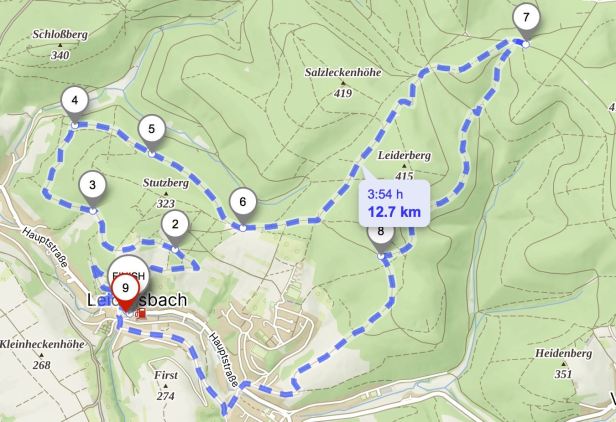Click the Leidersbach town name label
Screen dimensions: 616x422
pyautogui.click(x=137, y=300)
